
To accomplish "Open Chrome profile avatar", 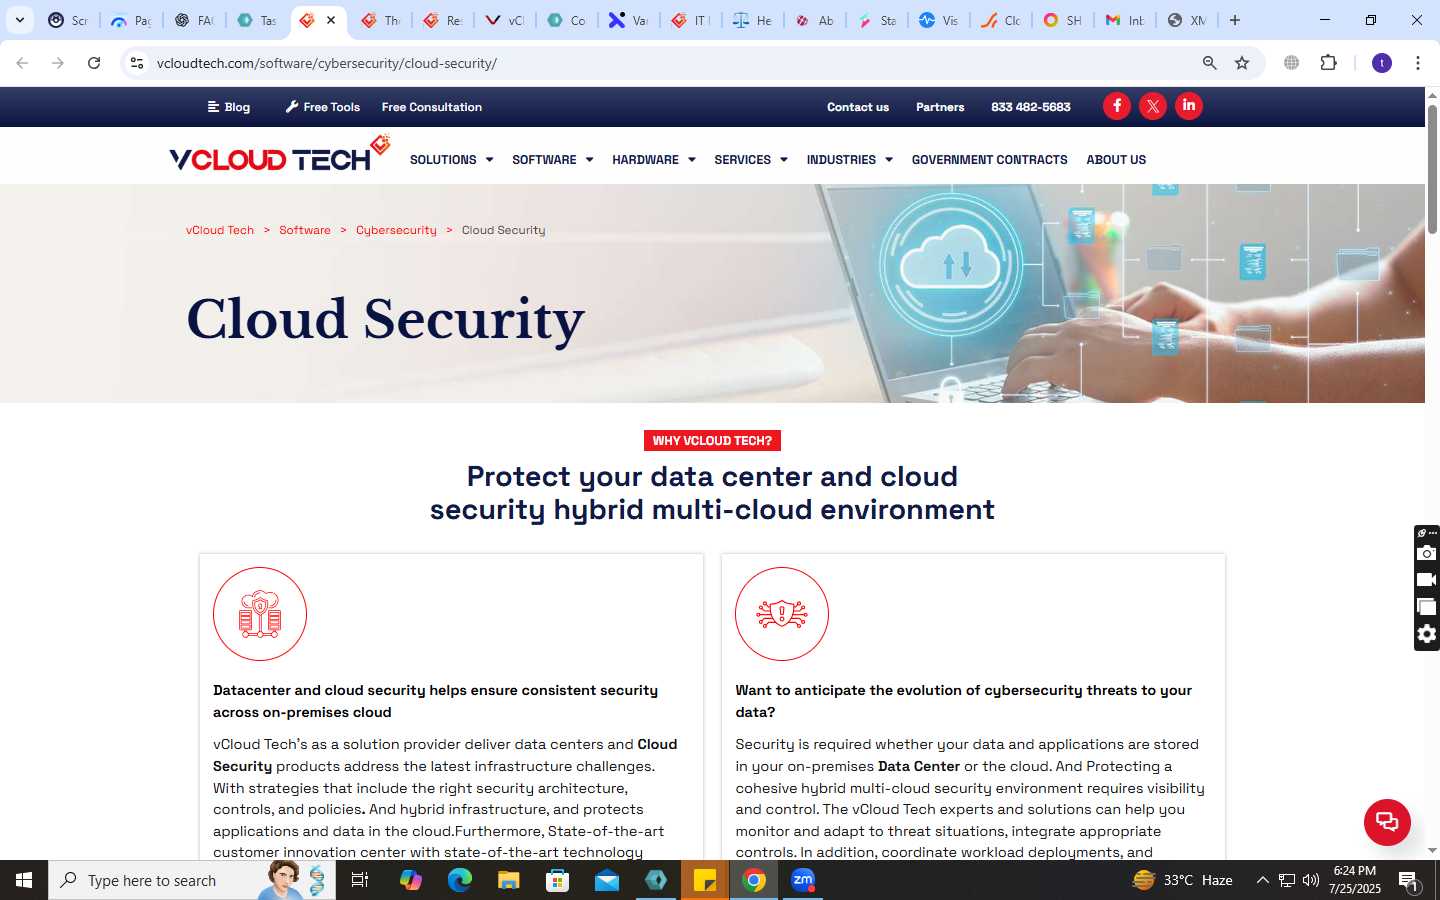I will [x=1382, y=63].
